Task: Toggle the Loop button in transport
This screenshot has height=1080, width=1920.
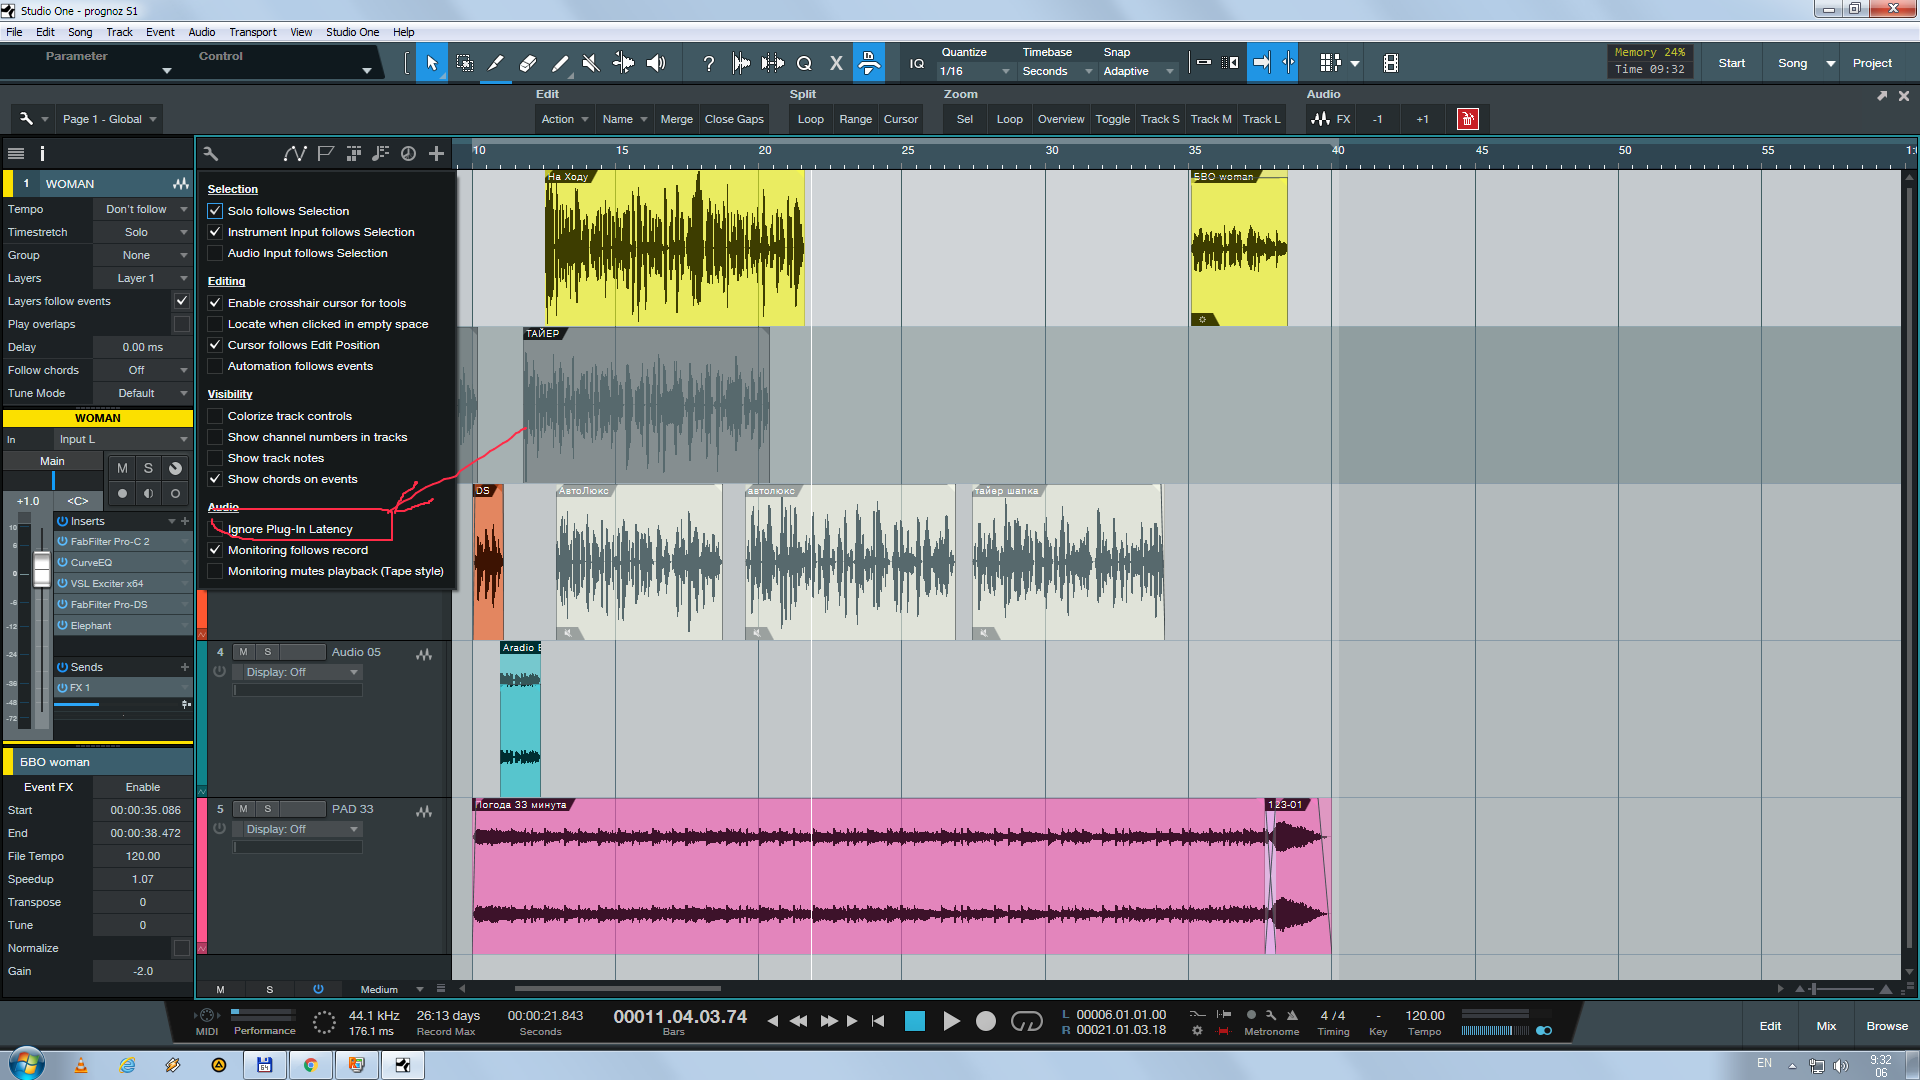Action: [x=1027, y=1021]
